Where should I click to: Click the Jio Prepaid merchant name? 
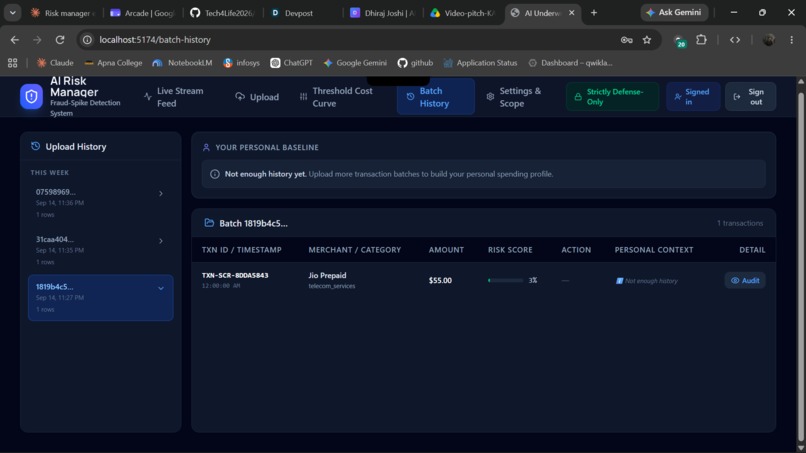coord(327,275)
